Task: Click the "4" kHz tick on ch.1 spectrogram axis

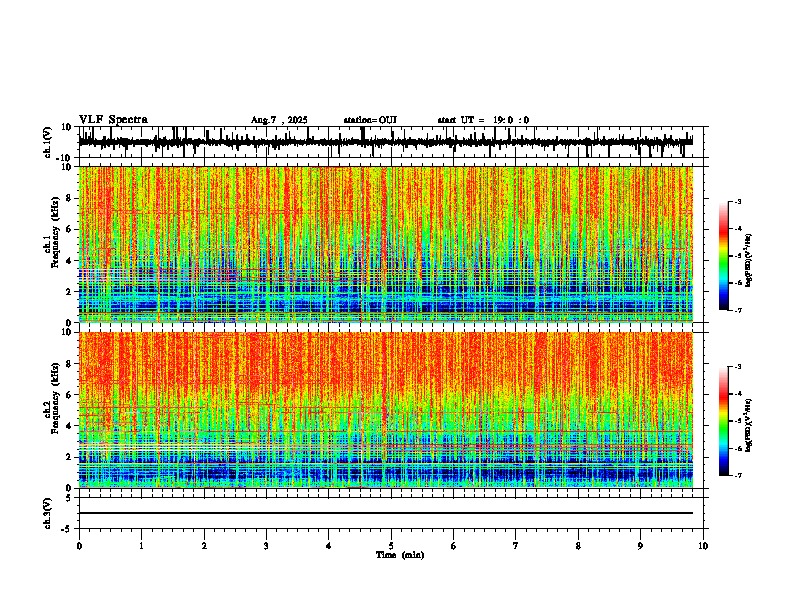Action: [69, 261]
